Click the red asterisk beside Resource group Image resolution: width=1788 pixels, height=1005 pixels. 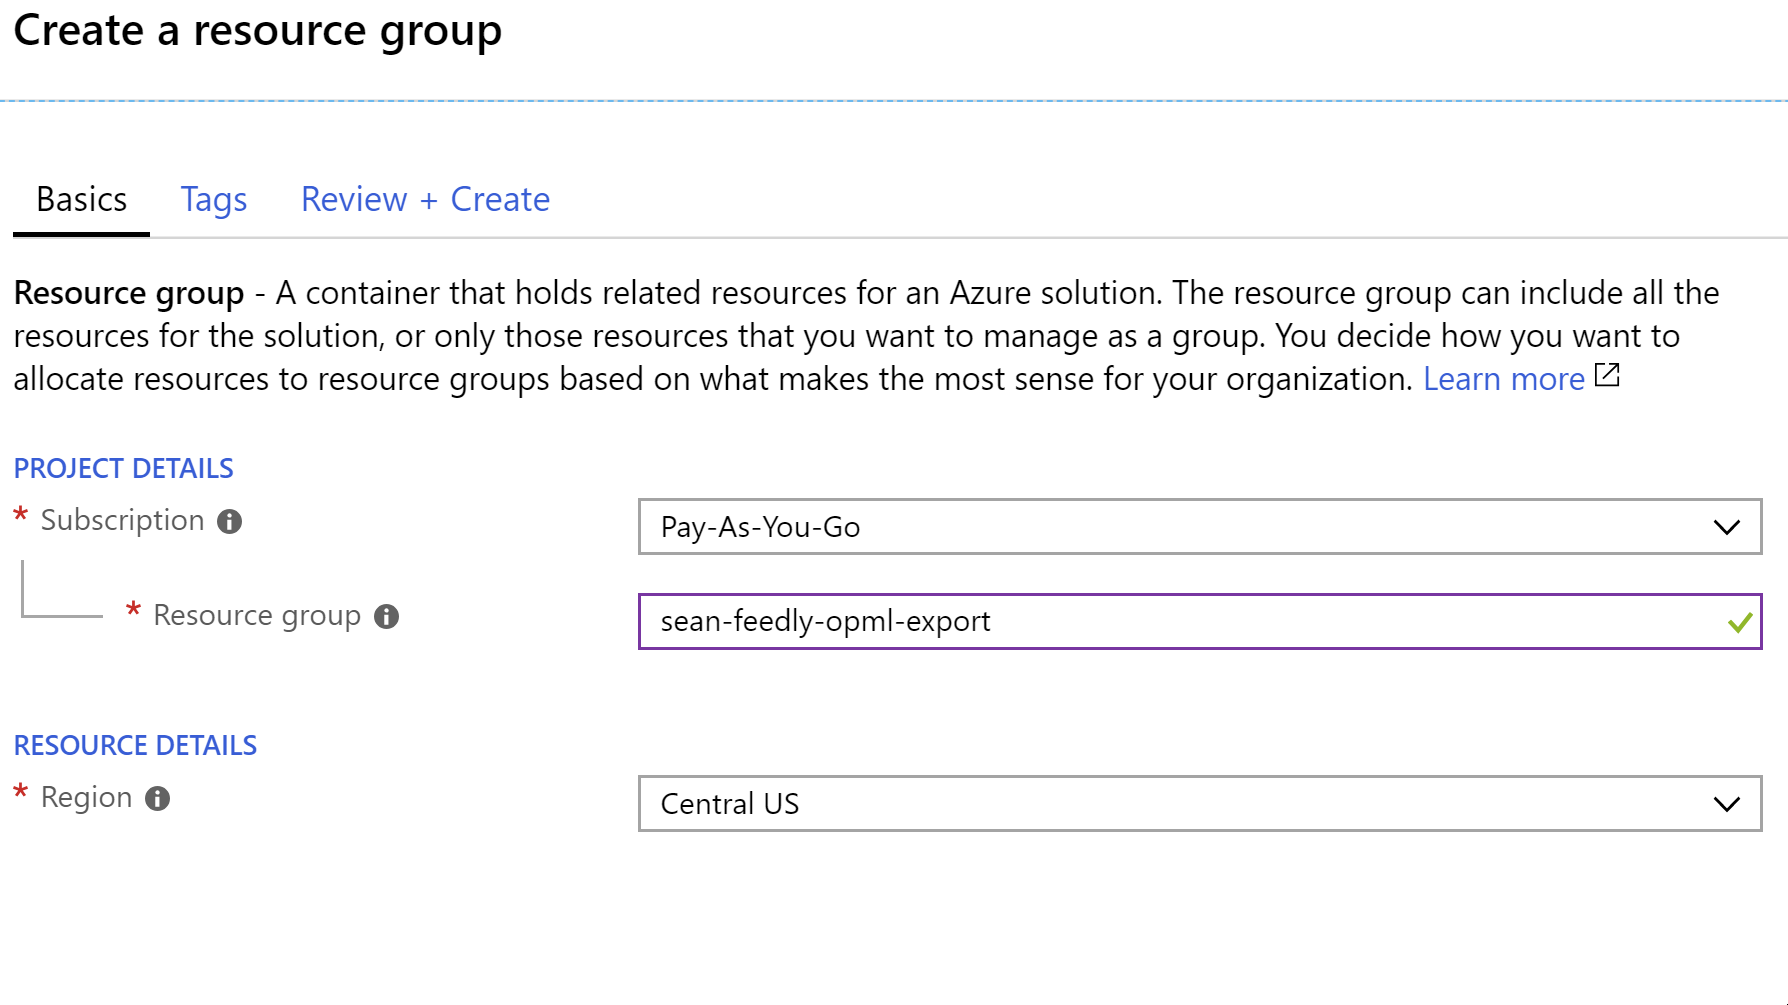coord(133,609)
